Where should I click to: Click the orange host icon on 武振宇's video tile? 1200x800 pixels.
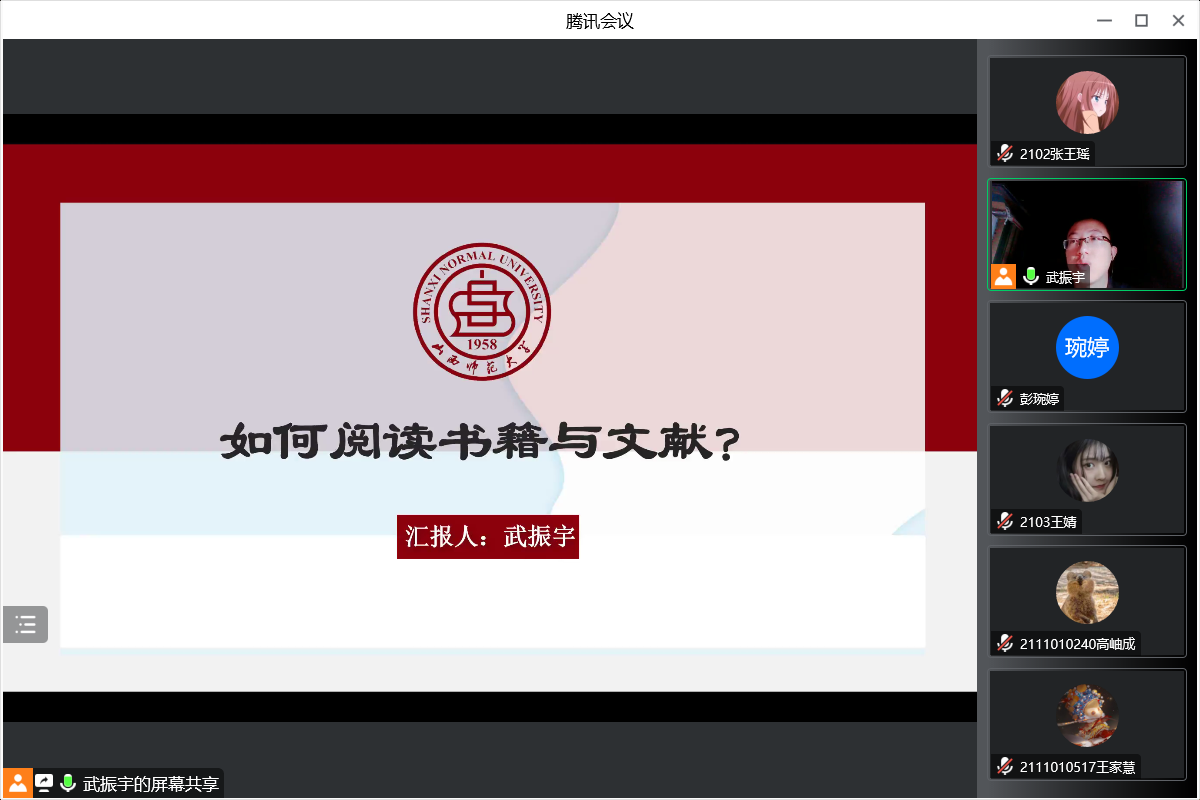tap(1003, 277)
